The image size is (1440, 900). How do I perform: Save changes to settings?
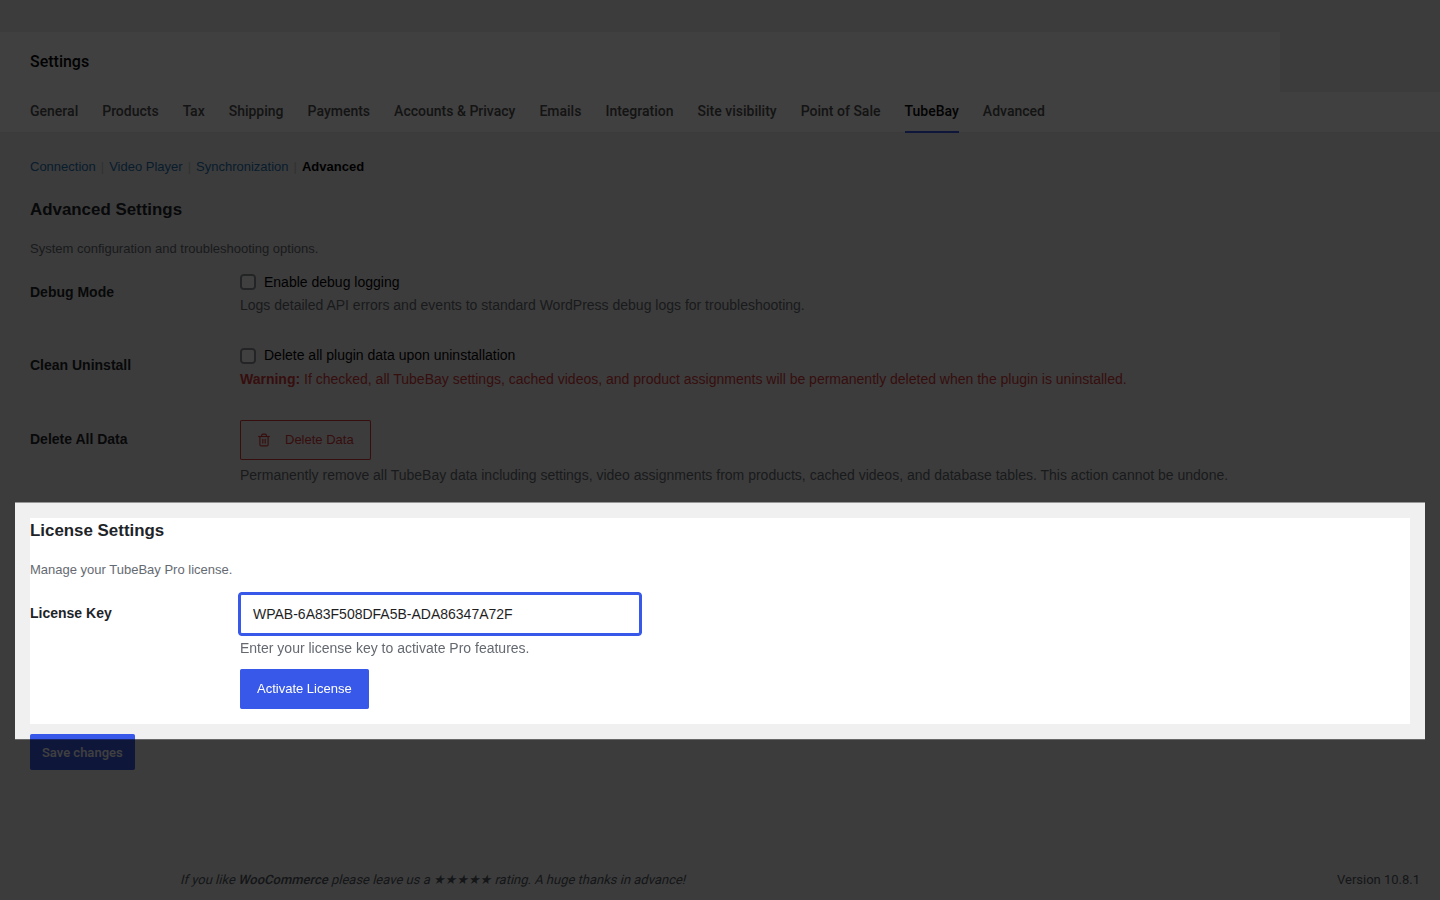point(82,753)
